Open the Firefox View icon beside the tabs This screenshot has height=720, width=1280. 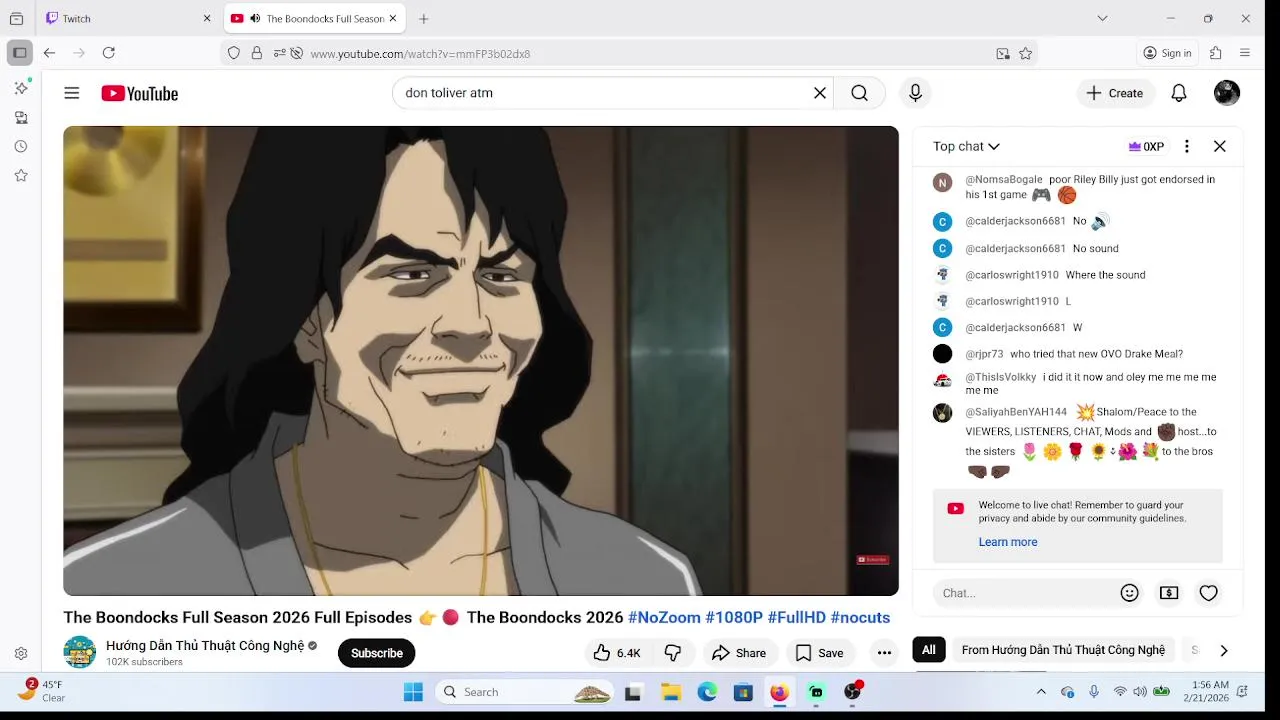tap(16, 19)
